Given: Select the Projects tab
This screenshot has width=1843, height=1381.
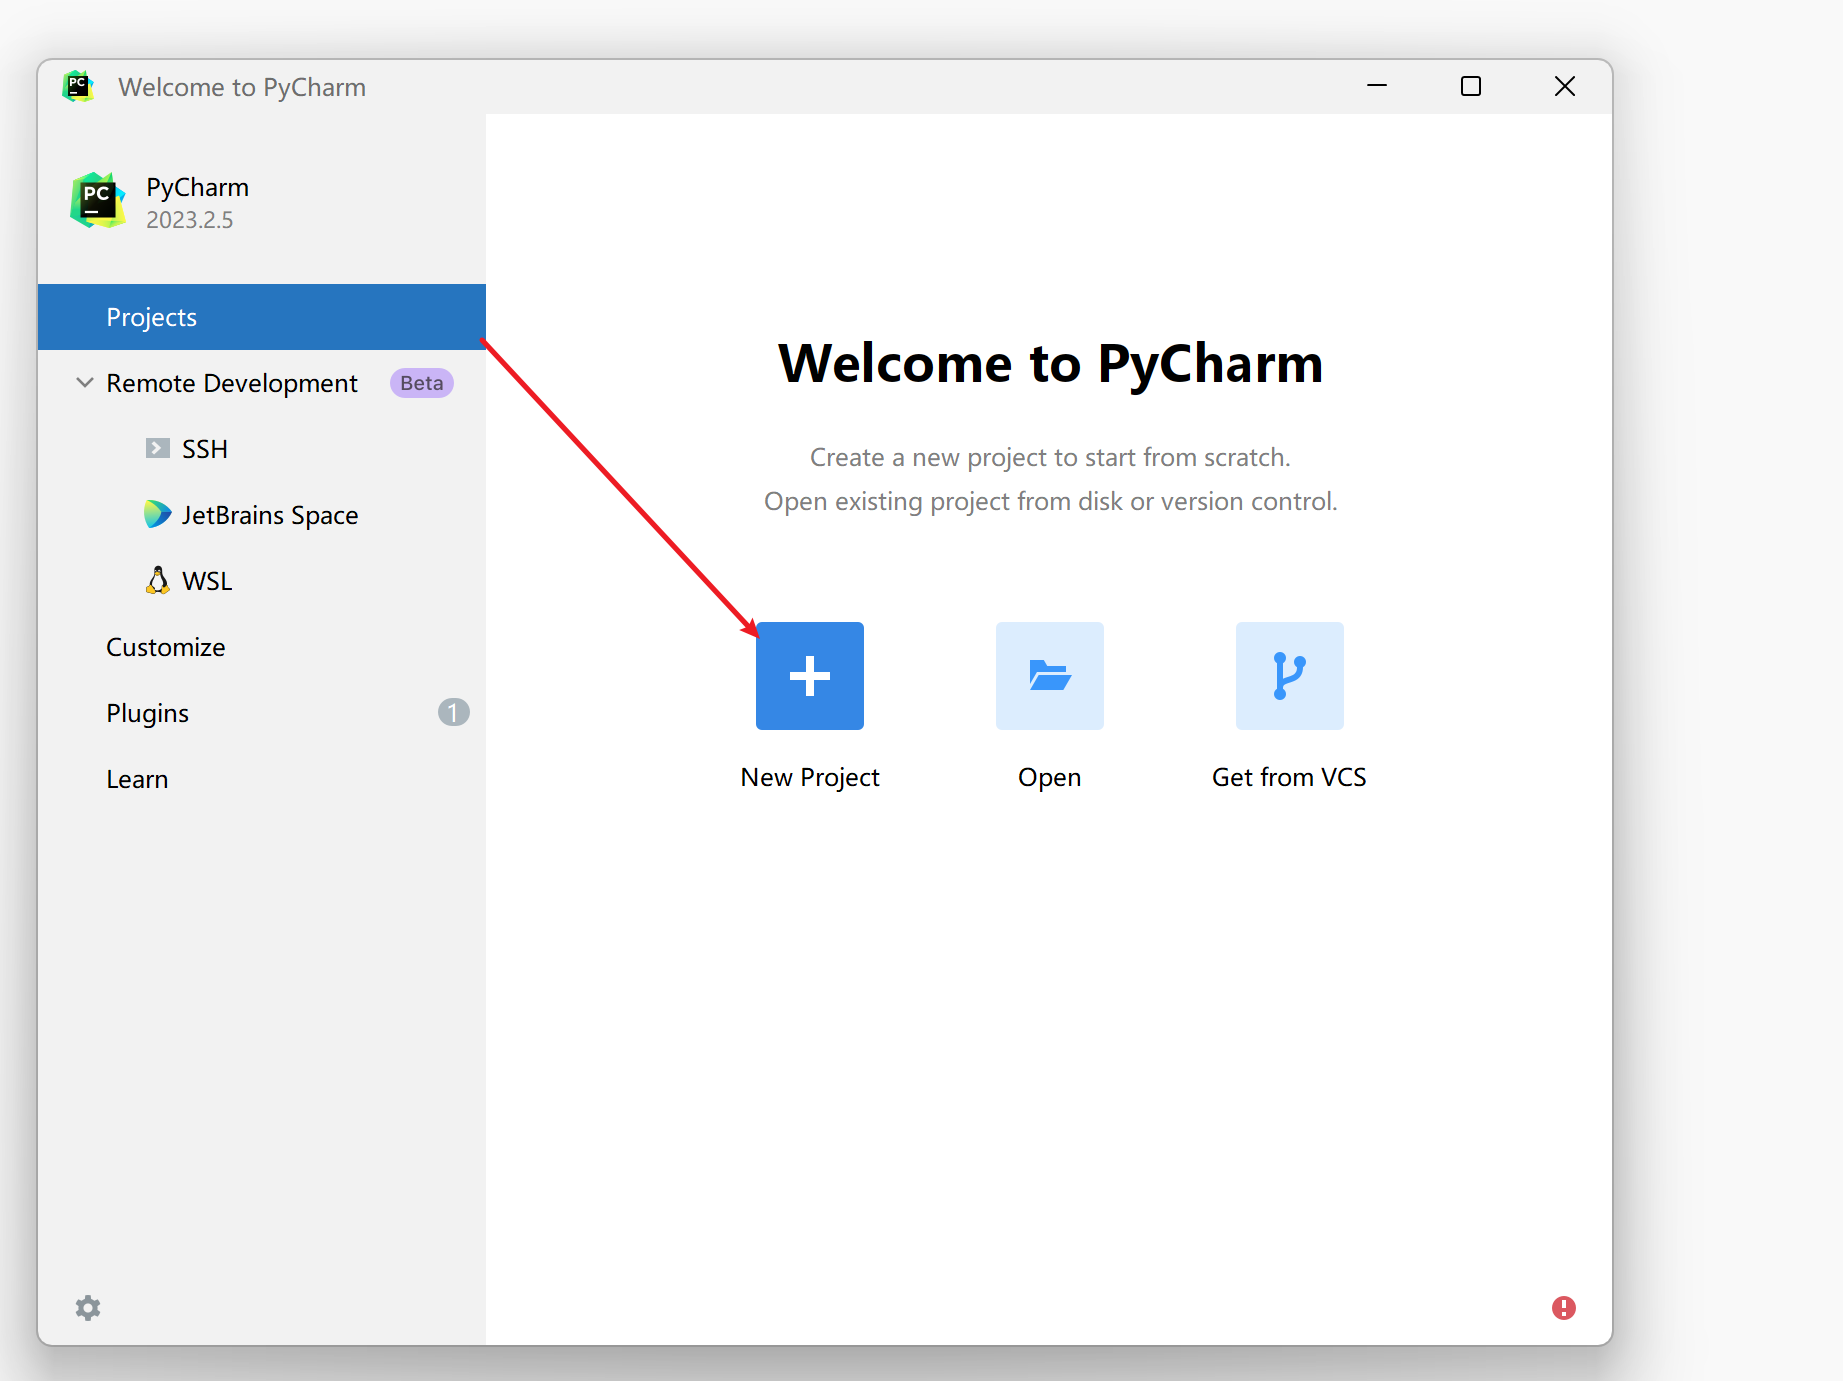Looking at the screenshot, I should (152, 317).
